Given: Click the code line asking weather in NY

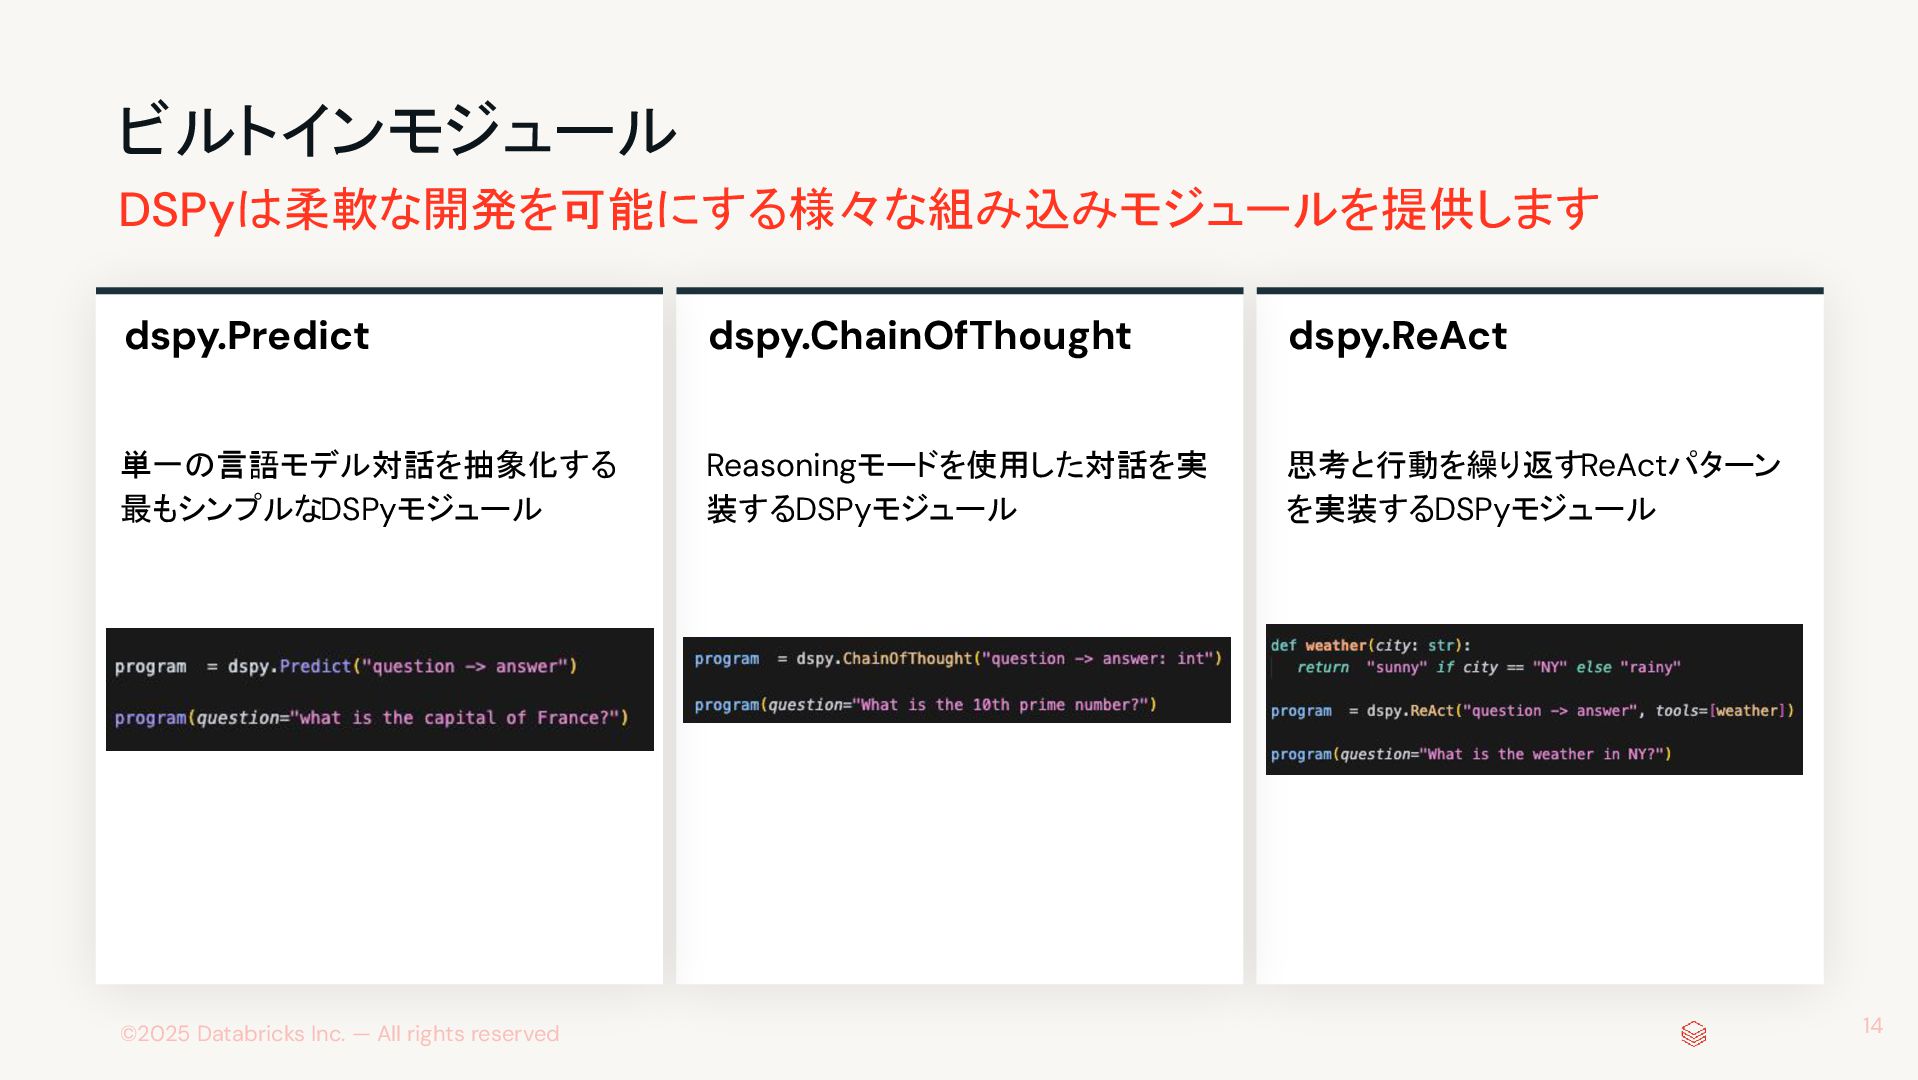Looking at the screenshot, I should [1471, 754].
